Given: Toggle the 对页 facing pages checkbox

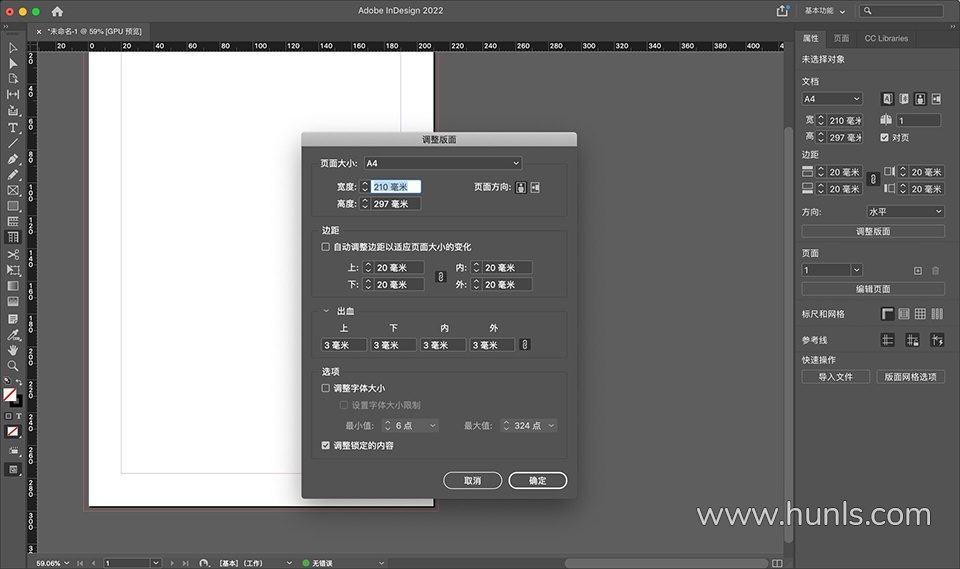Looking at the screenshot, I should click(x=885, y=138).
